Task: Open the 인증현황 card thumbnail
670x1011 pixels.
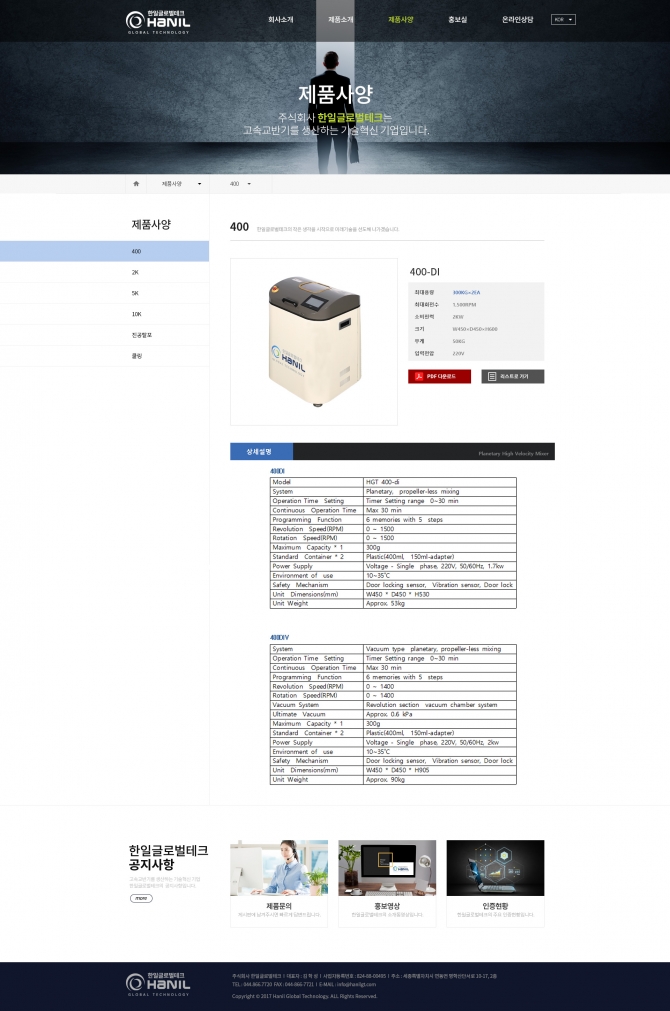Action: [x=495, y=868]
